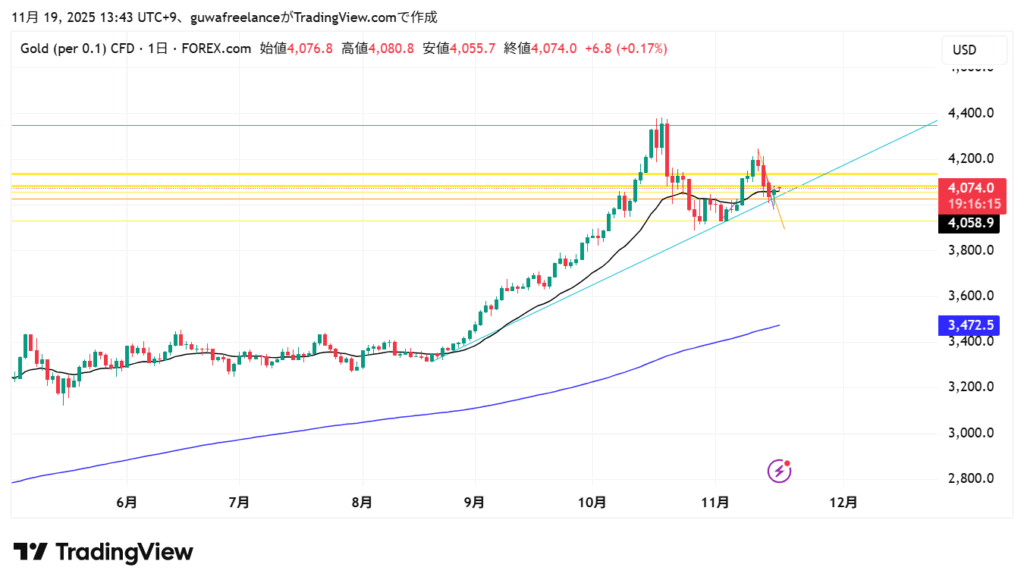Click the red 4,074.0 current price label

coord(973,187)
